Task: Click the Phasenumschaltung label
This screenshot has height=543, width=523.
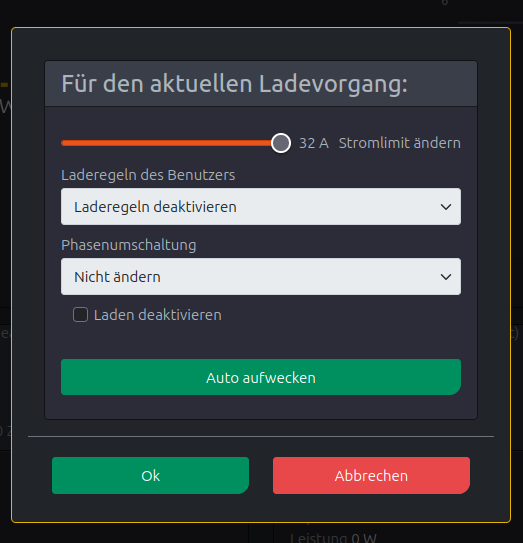Action: pyautogui.click(x=128, y=245)
